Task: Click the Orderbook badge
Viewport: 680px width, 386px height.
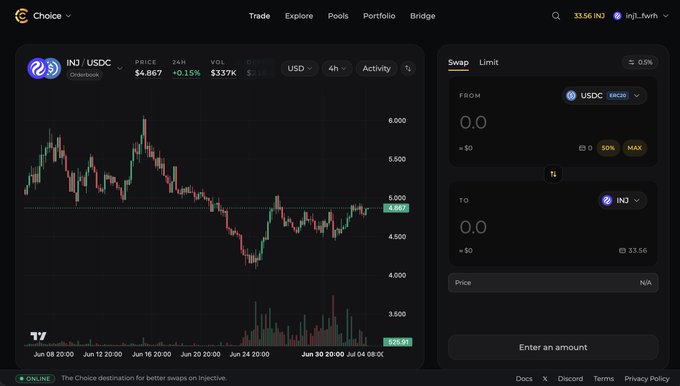Action: pos(84,75)
